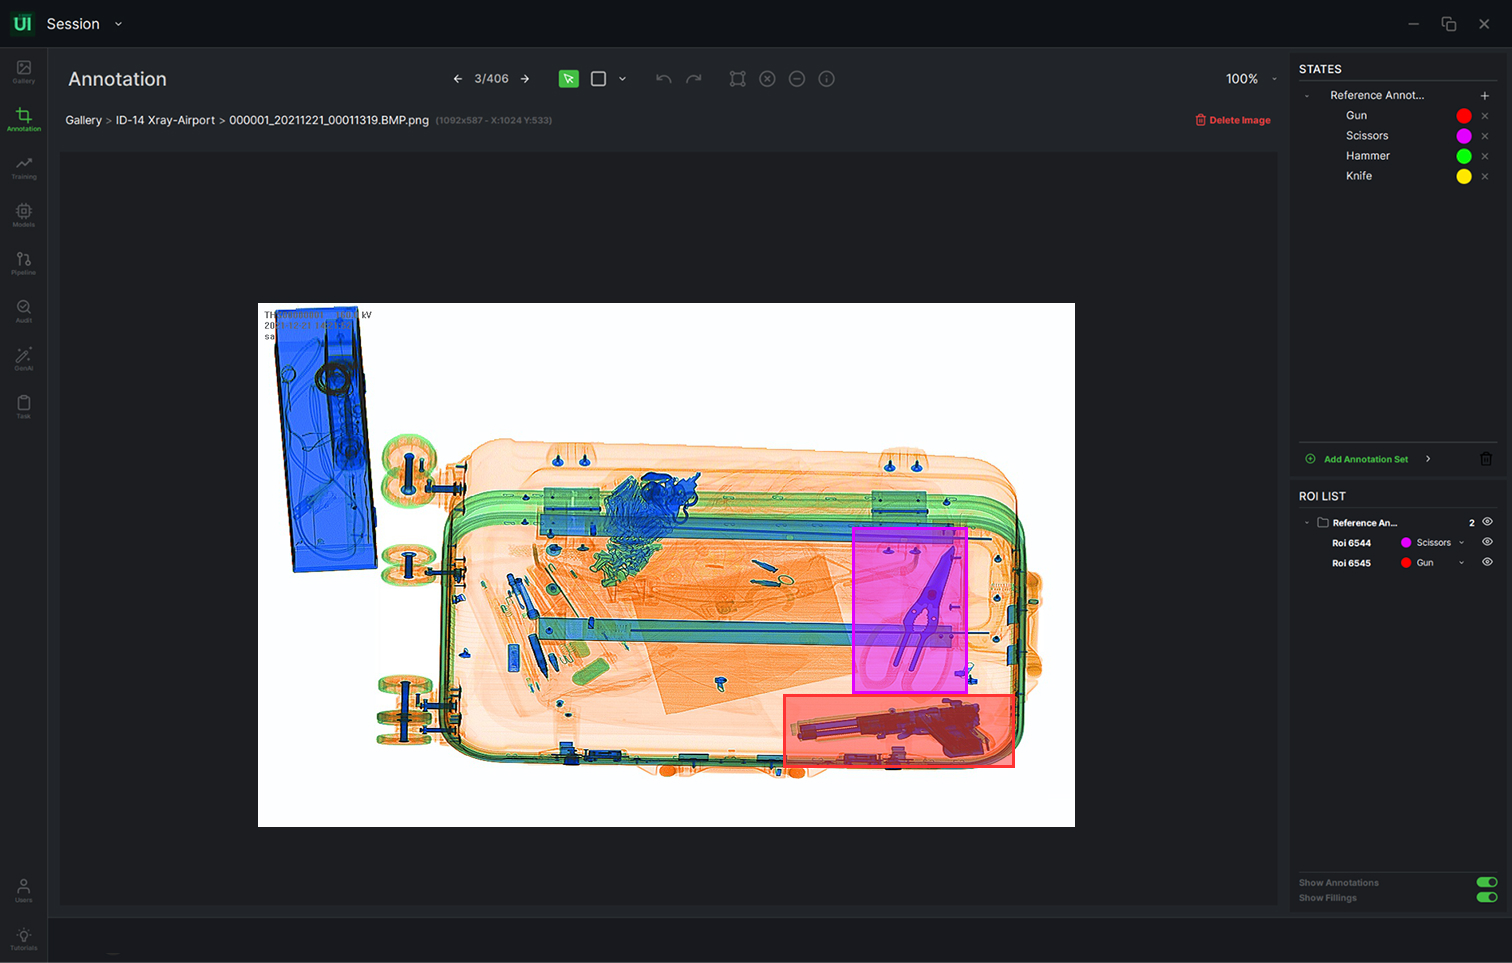Go to the previous image arrow

tap(458, 79)
